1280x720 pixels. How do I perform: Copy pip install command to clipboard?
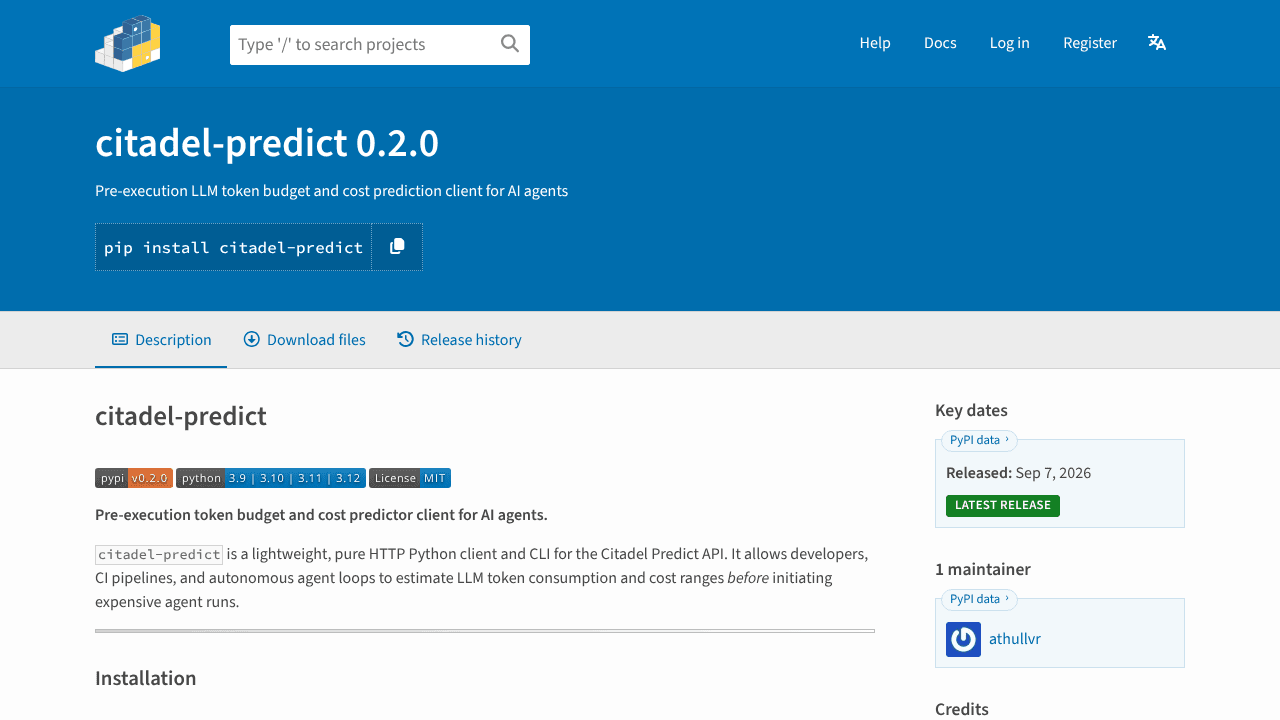tap(397, 247)
